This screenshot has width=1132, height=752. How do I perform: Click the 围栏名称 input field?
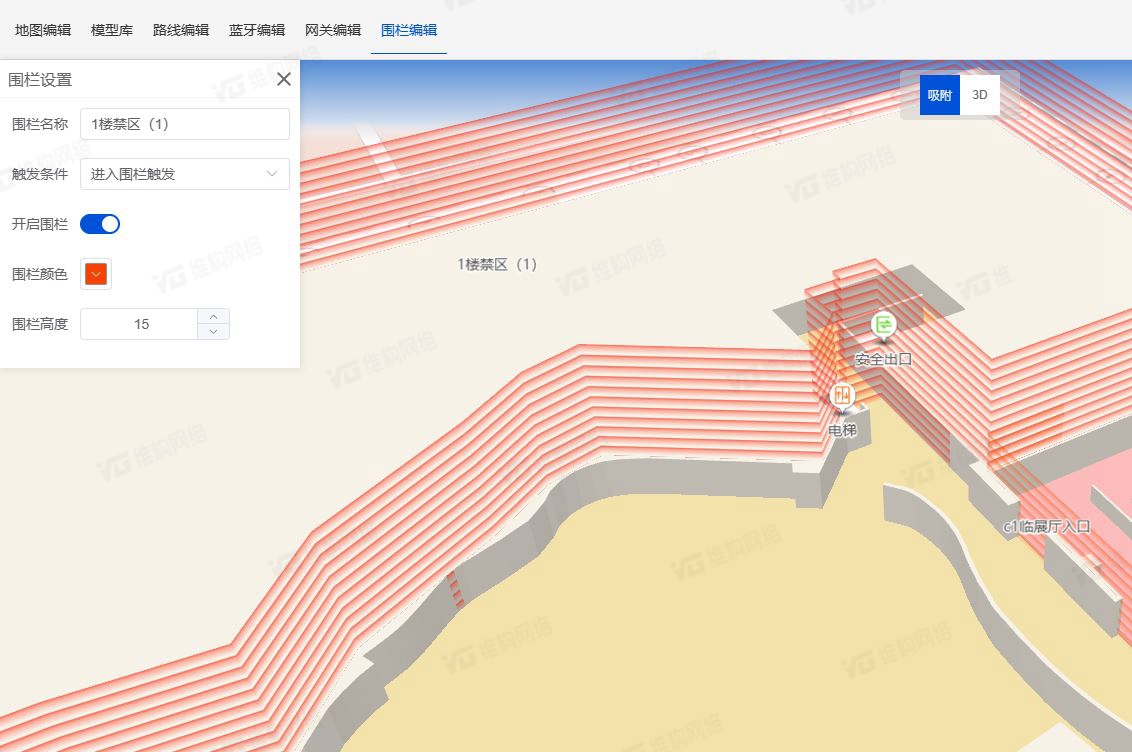click(185, 124)
